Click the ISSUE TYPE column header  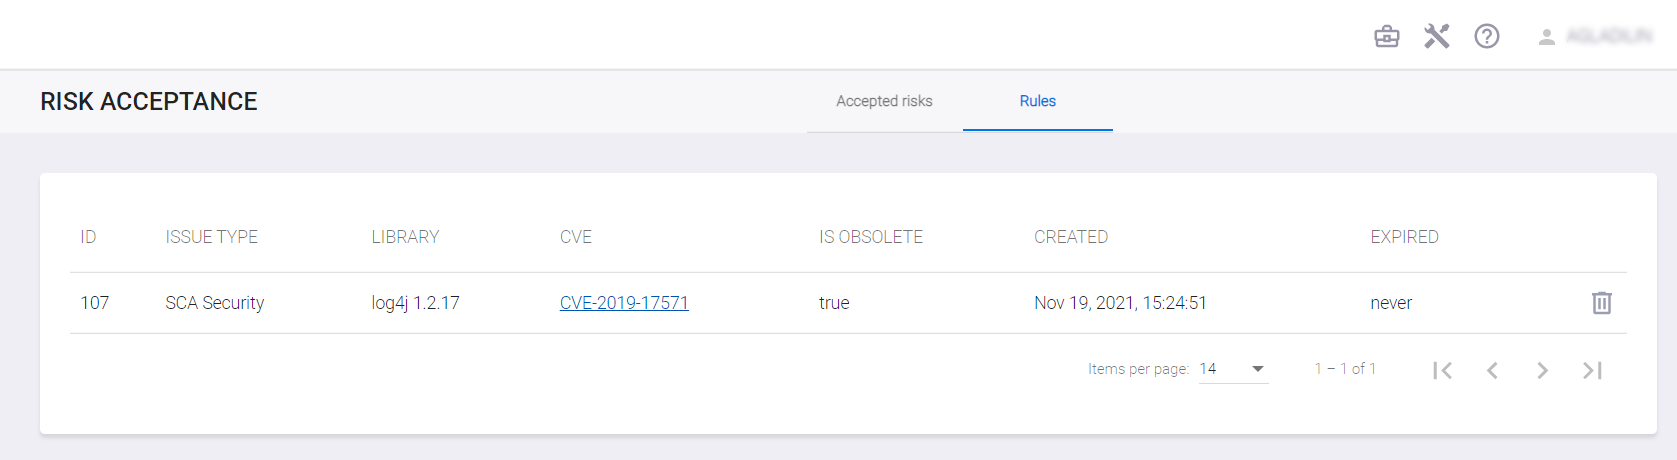[211, 237]
